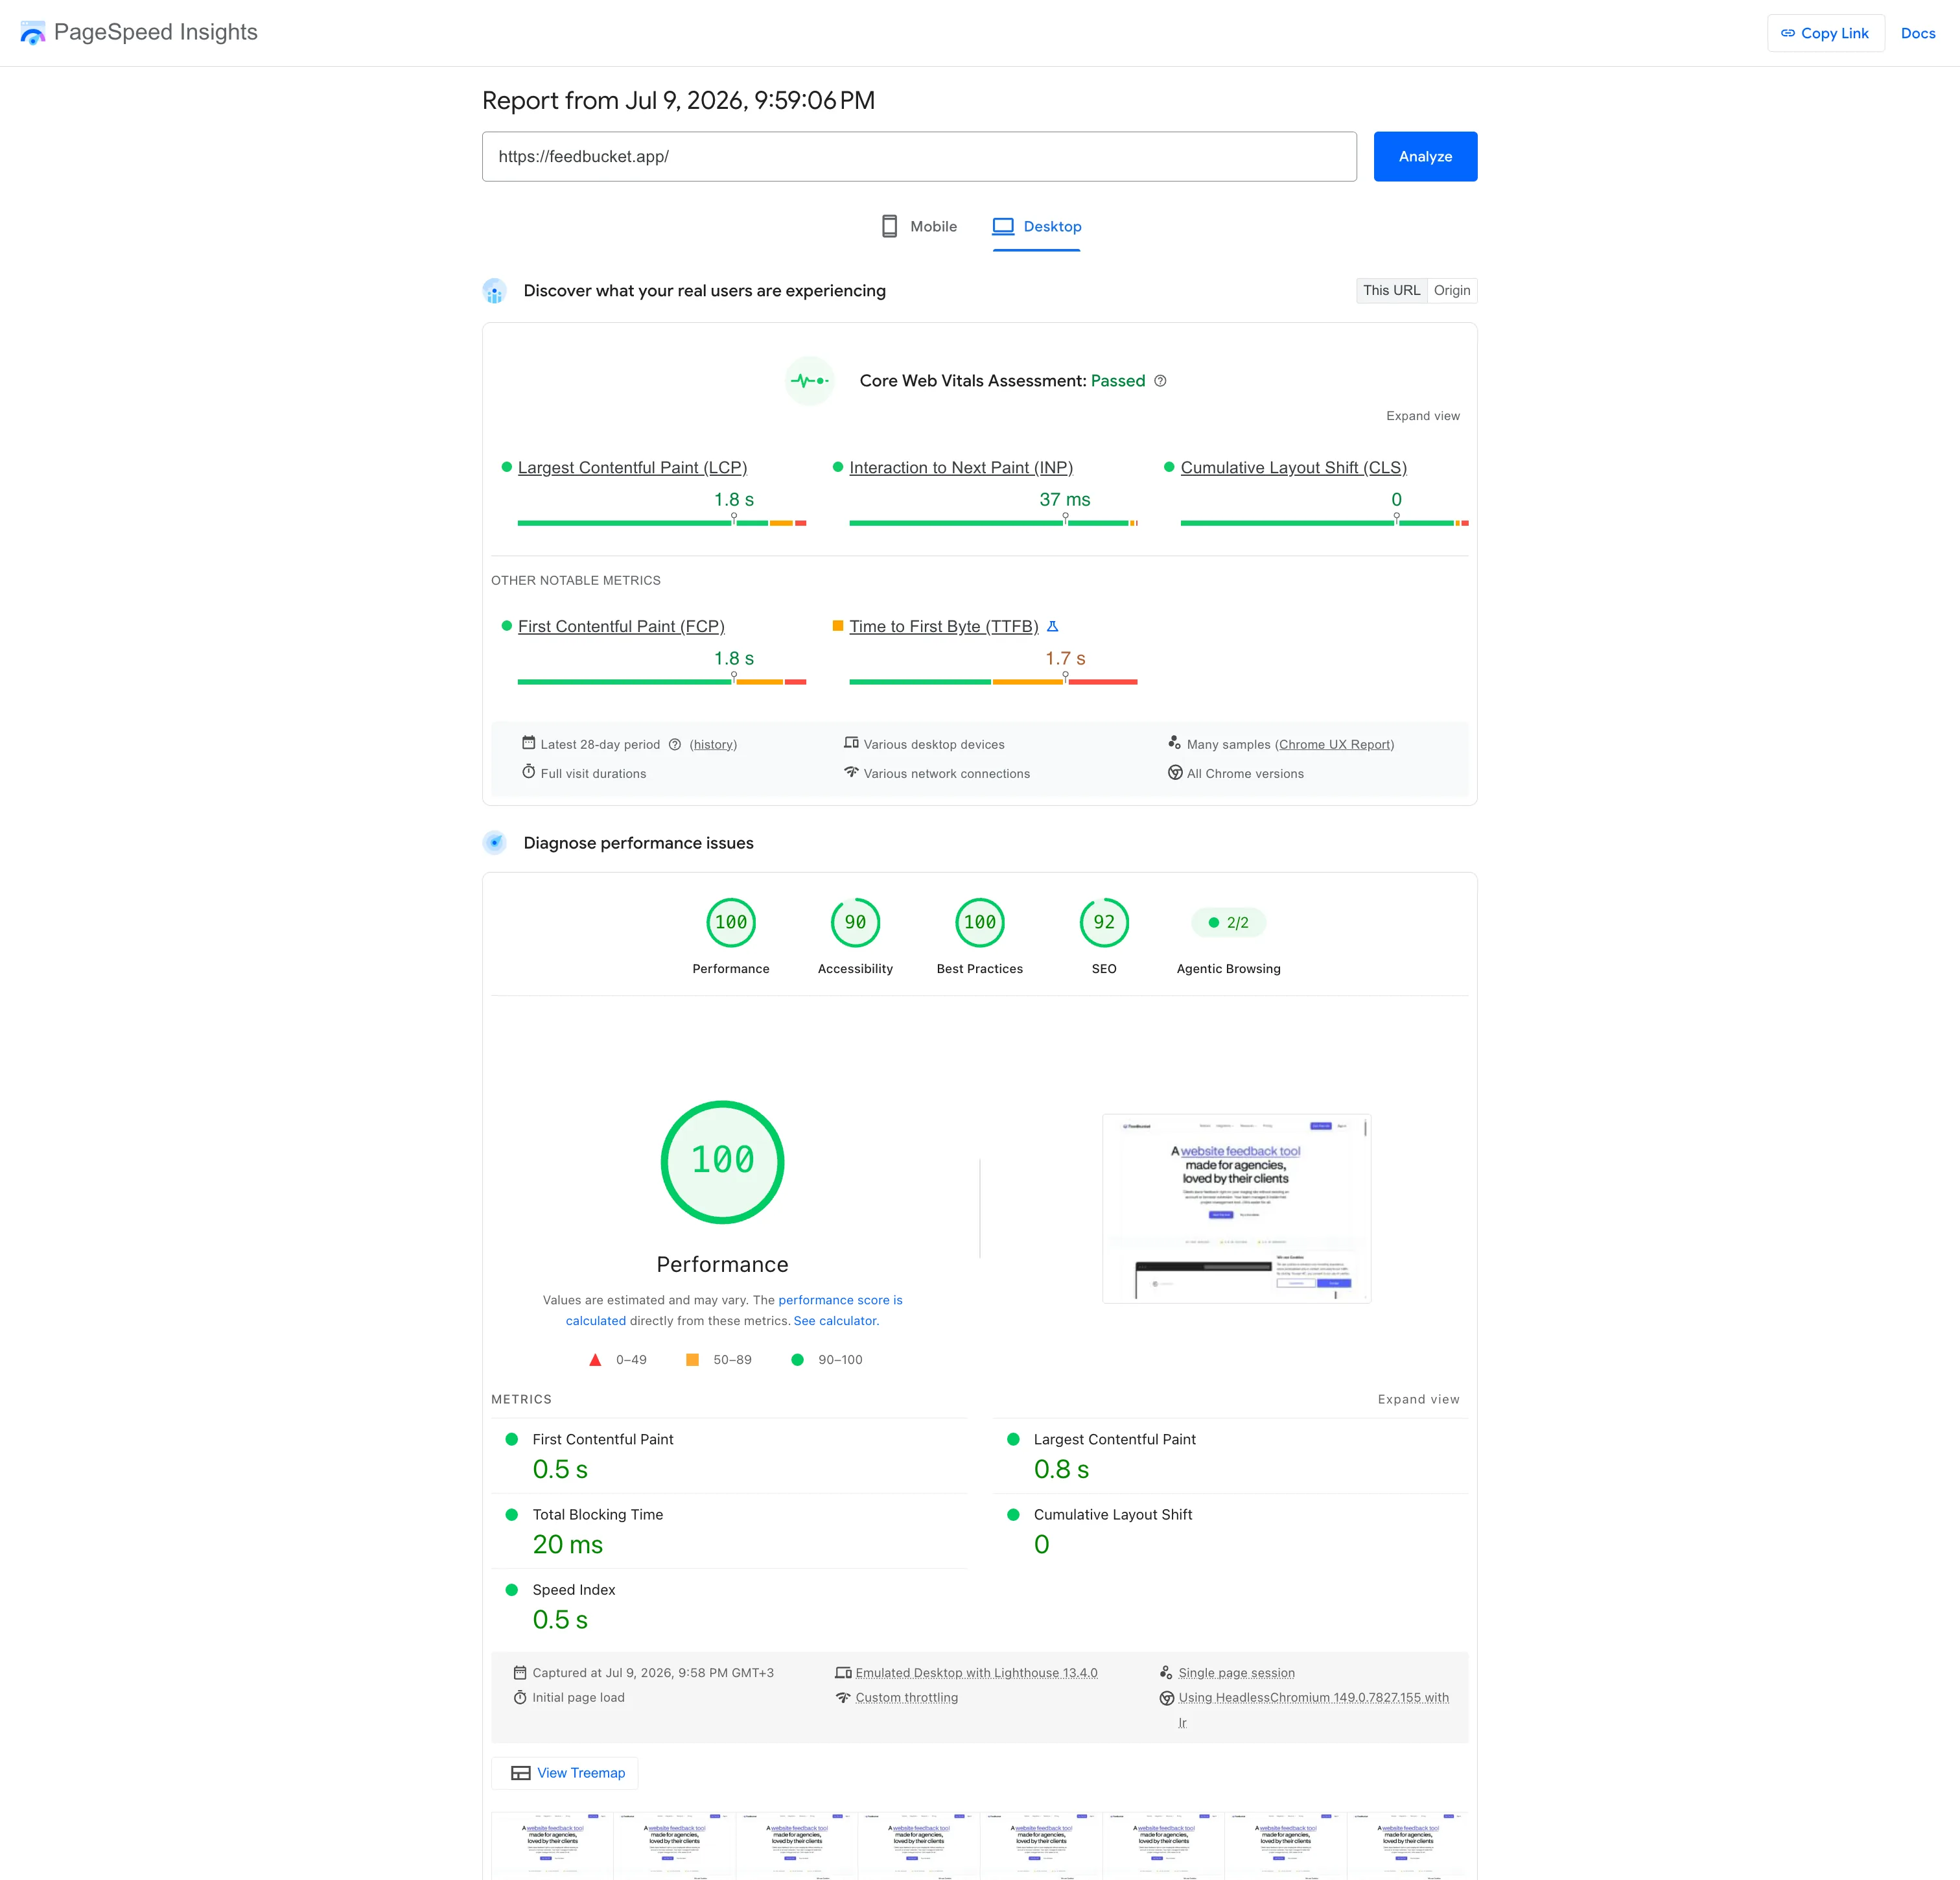Click the device icon beside Emulated Desktop
Image resolution: width=1960 pixels, height=1880 pixels.
click(x=843, y=1672)
